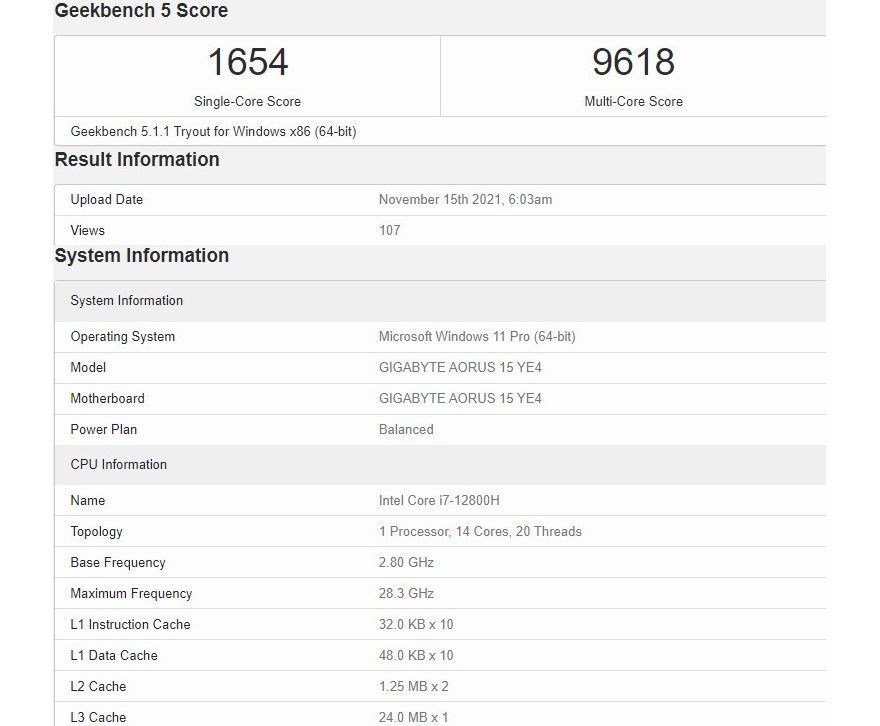Select the L2 value "1.25 MB x 2"
This screenshot has width=880, height=726.
pos(414,686)
